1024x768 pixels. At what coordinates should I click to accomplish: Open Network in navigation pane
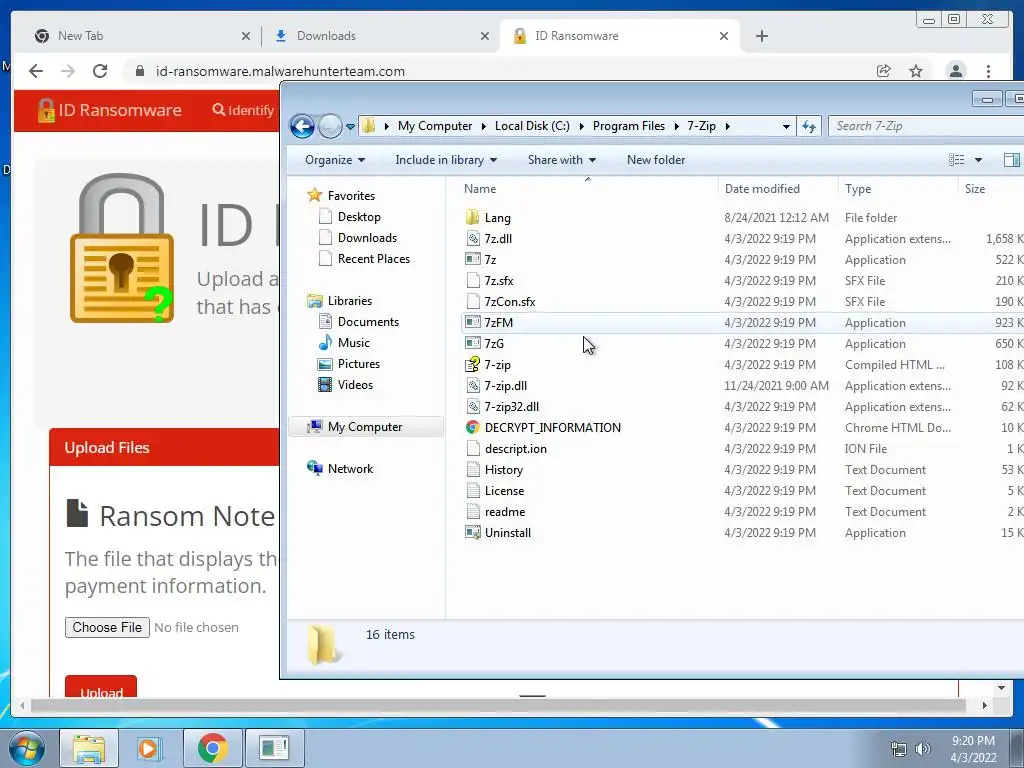(x=350, y=468)
